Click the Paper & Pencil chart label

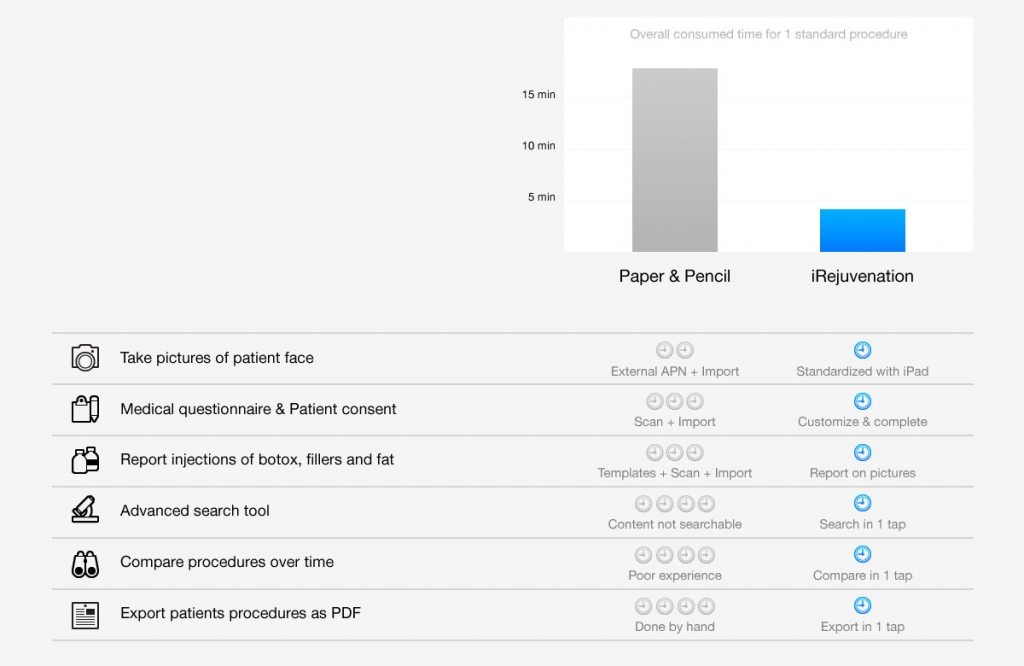coord(674,276)
